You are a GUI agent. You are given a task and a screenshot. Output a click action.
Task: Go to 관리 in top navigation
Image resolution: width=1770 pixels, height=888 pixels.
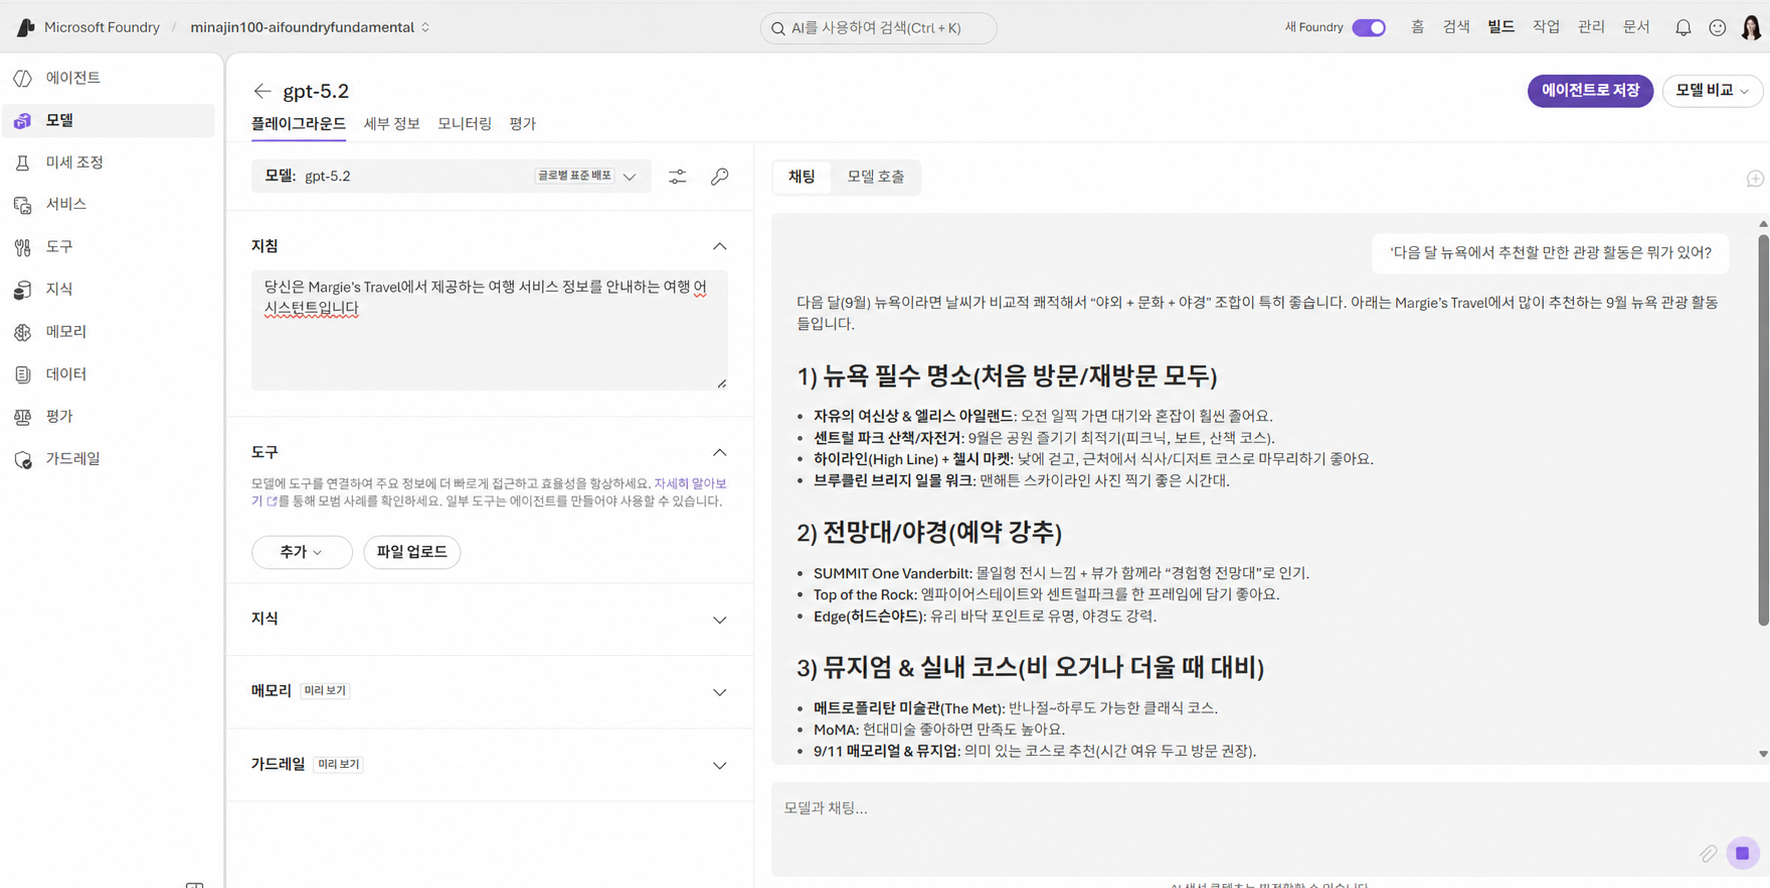click(1591, 27)
